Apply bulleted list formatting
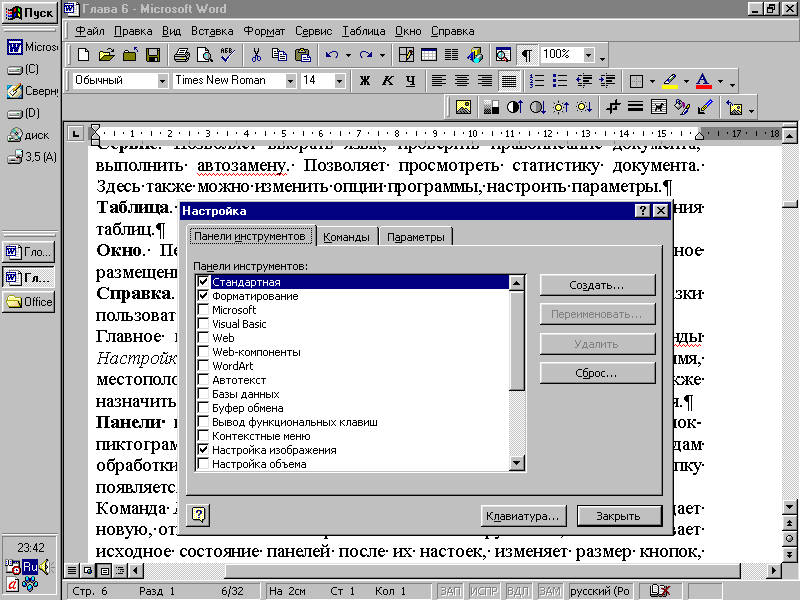800x600 pixels. (560, 81)
